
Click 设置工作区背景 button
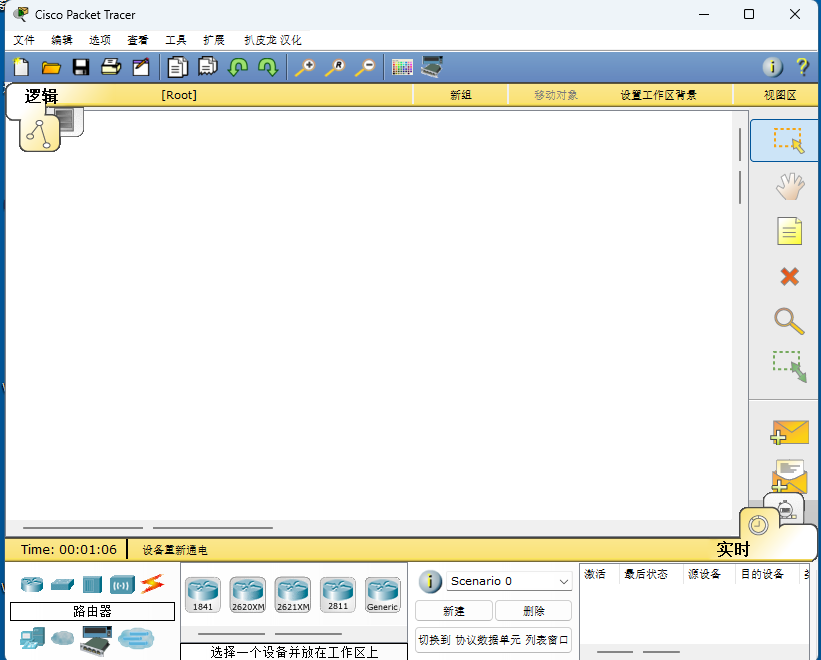pyautogui.click(x=658, y=95)
